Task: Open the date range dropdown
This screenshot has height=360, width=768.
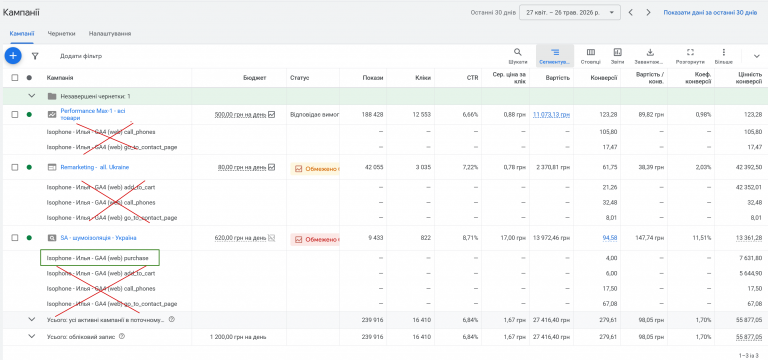Action: pyautogui.click(x=570, y=13)
